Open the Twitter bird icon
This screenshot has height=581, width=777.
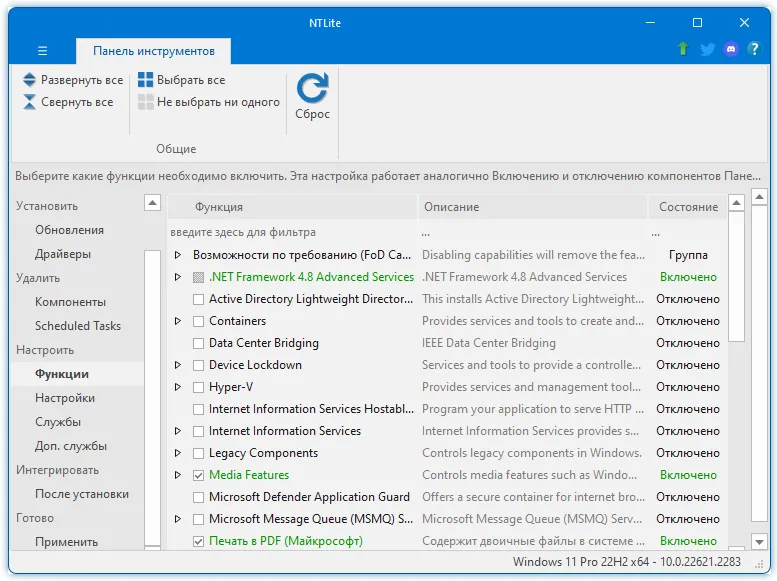(x=708, y=49)
